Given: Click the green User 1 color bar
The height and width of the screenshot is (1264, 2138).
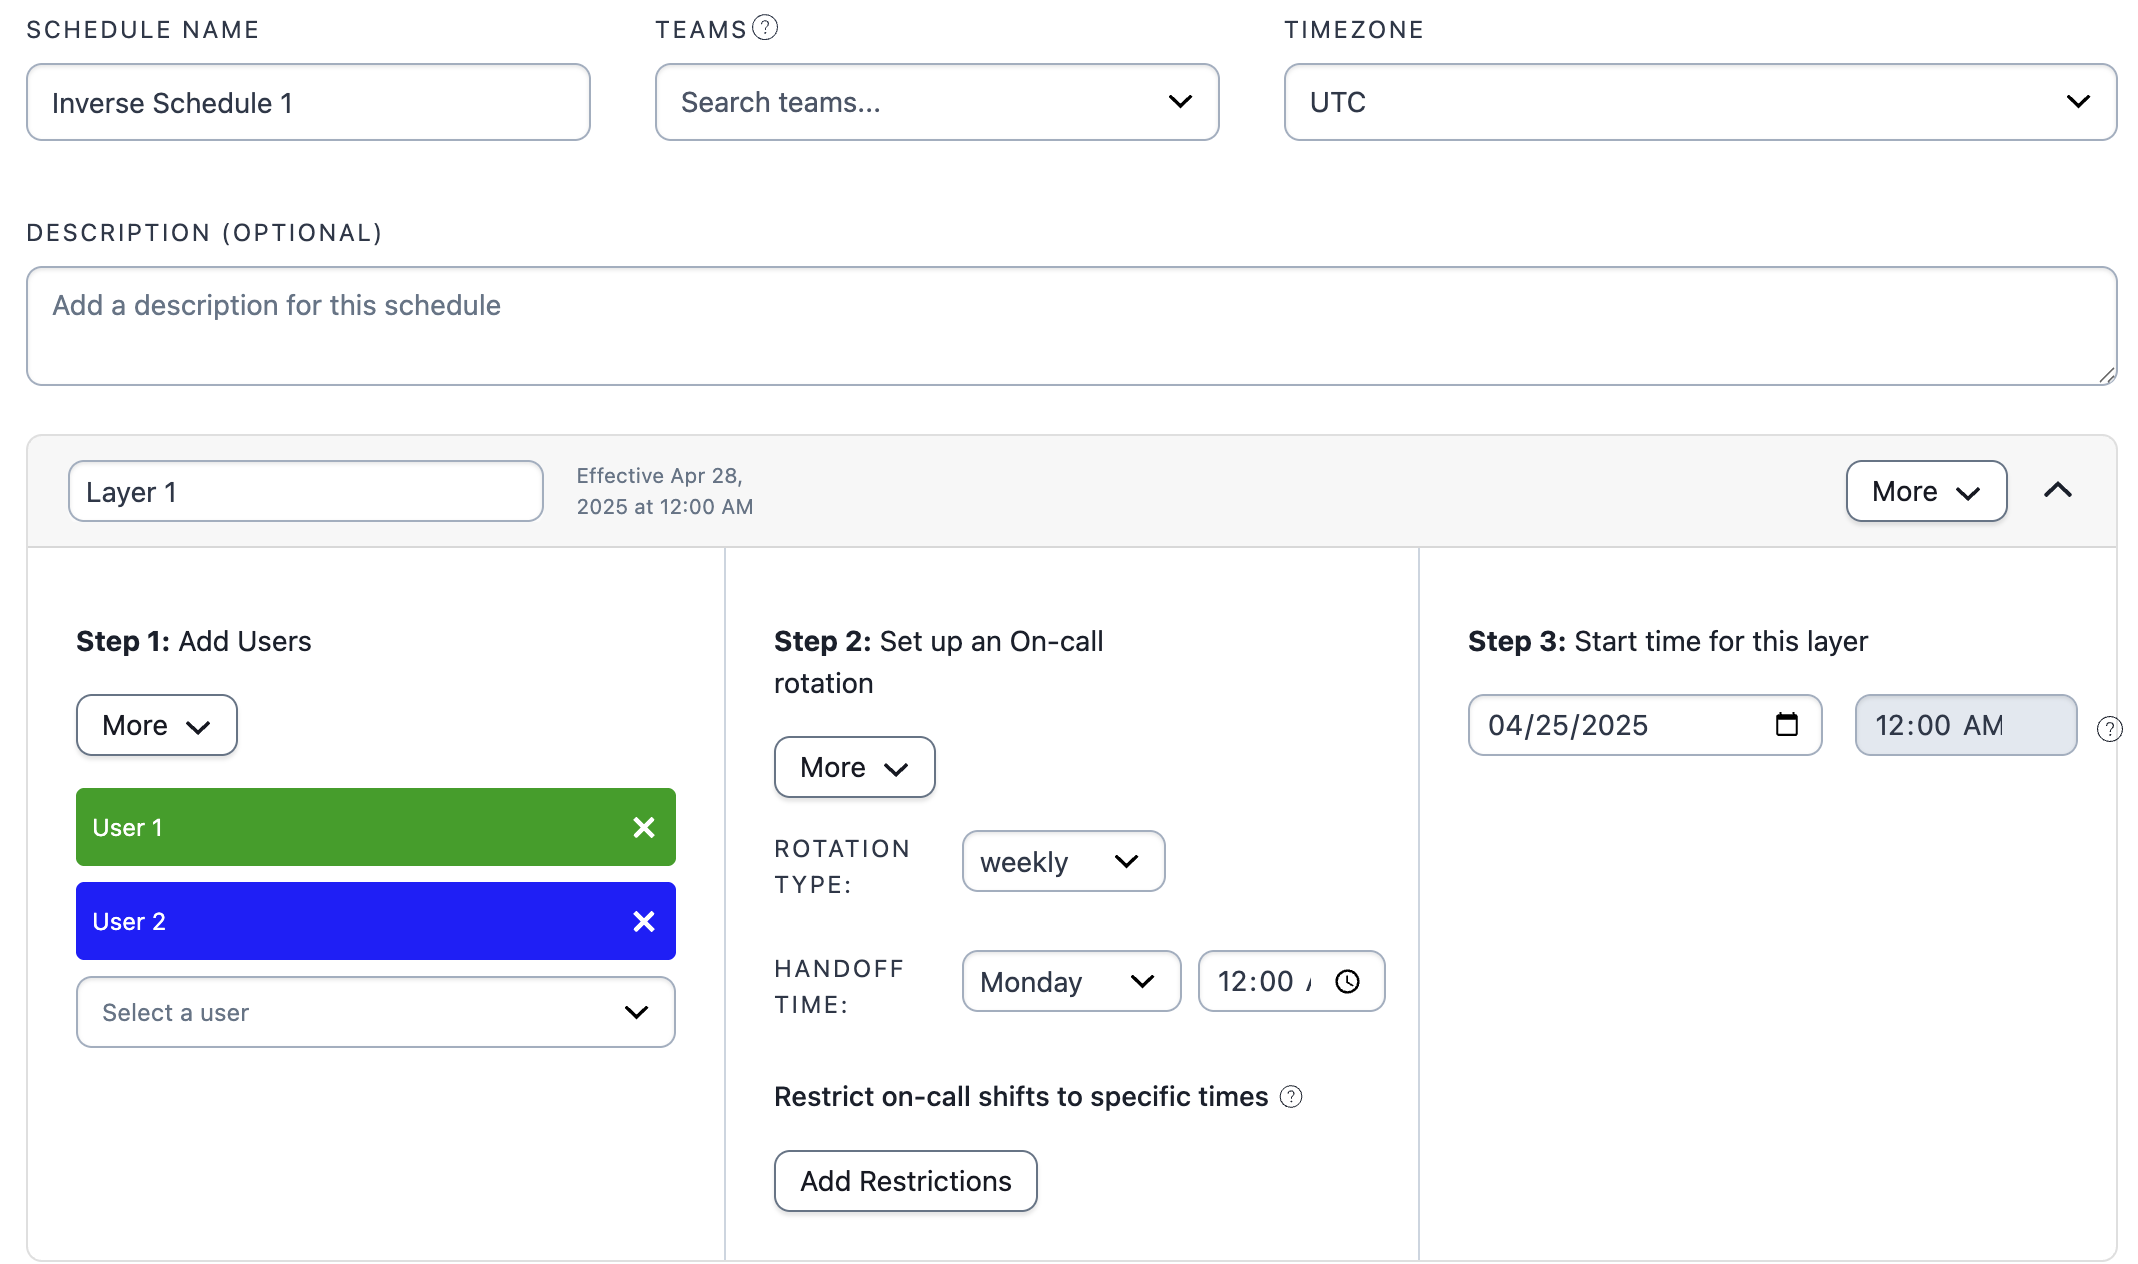Looking at the screenshot, I should (x=340, y=827).
